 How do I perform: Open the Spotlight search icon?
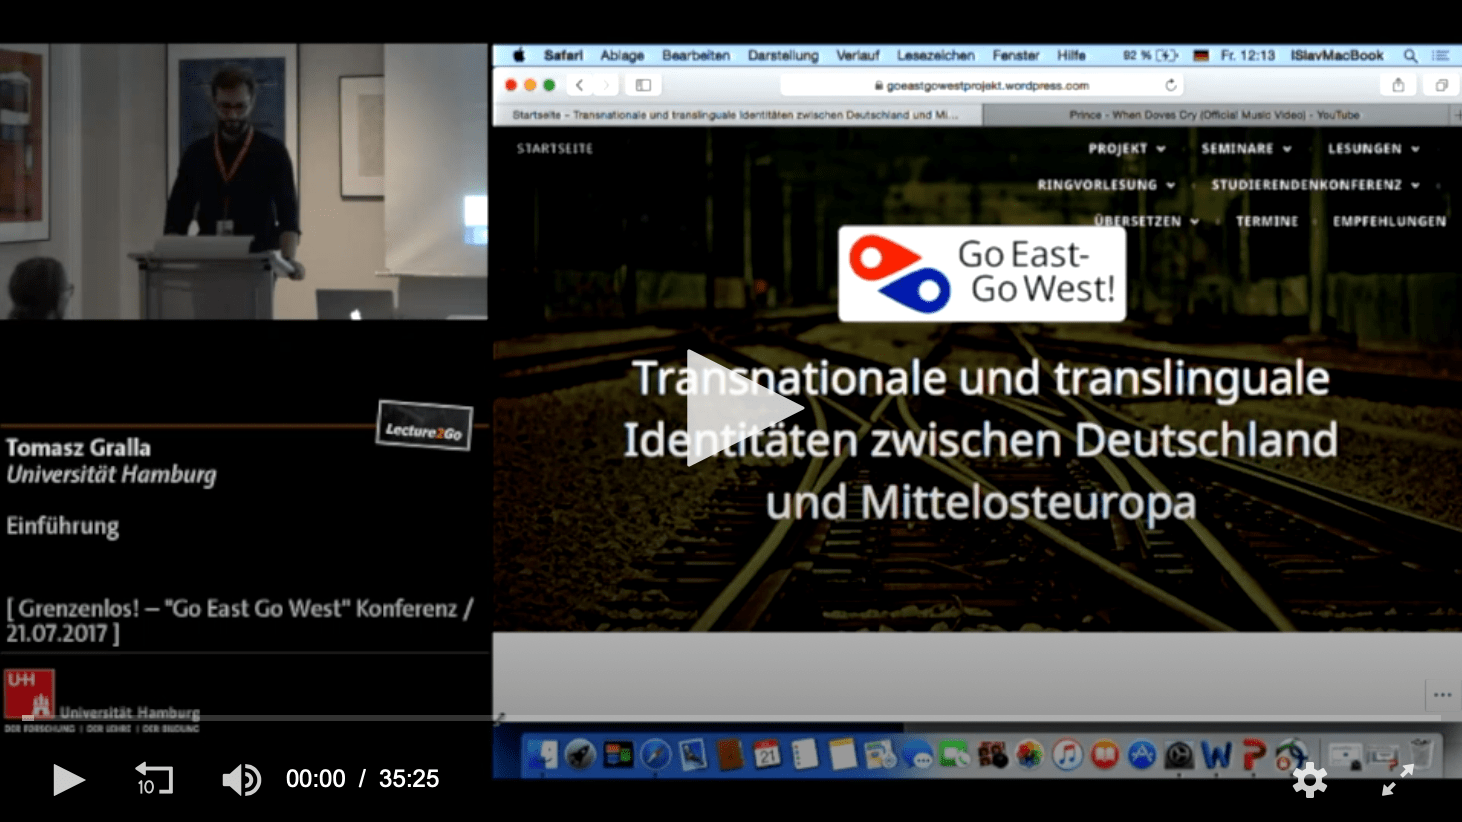(1410, 55)
